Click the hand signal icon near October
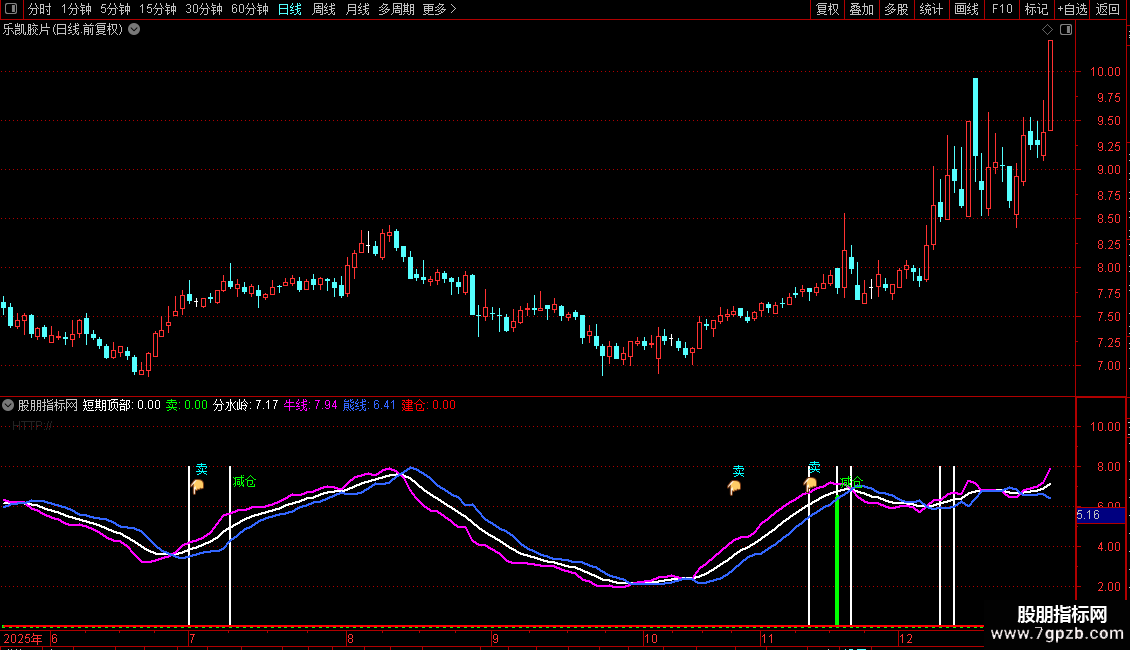 coord(734,487)
